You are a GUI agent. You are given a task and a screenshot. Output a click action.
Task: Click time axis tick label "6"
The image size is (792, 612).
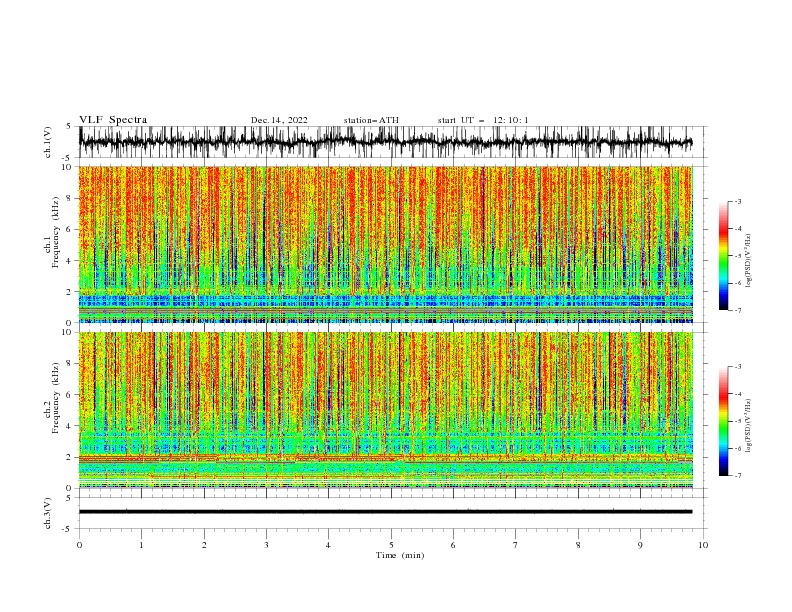453,545
